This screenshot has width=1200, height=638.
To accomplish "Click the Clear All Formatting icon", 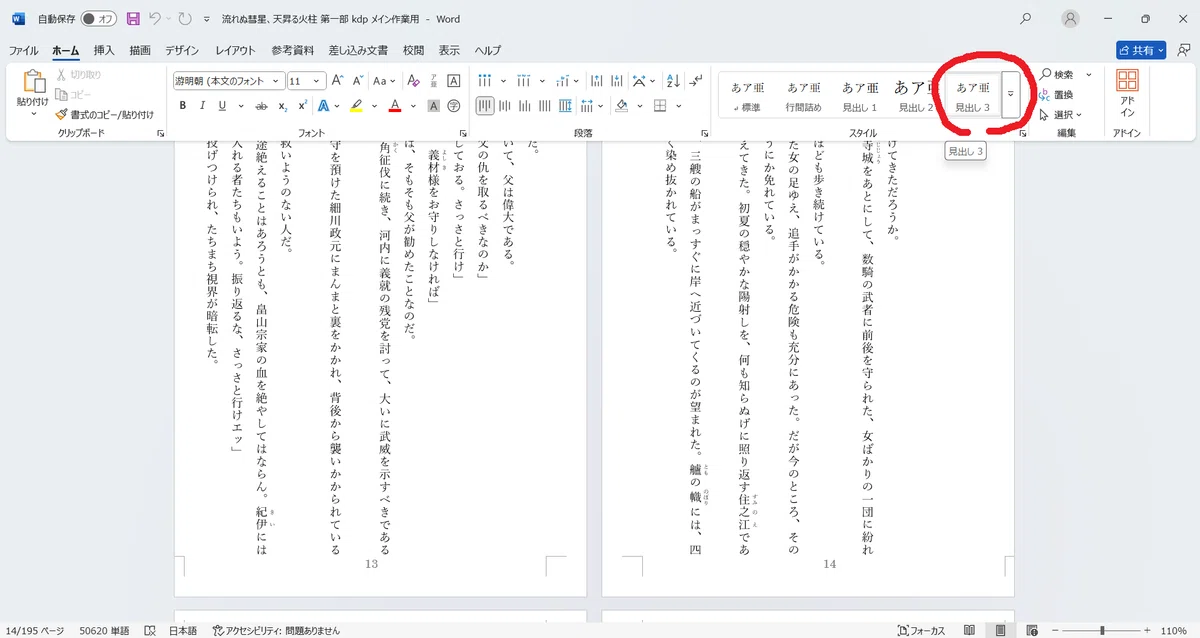I will tap(413, 81).
